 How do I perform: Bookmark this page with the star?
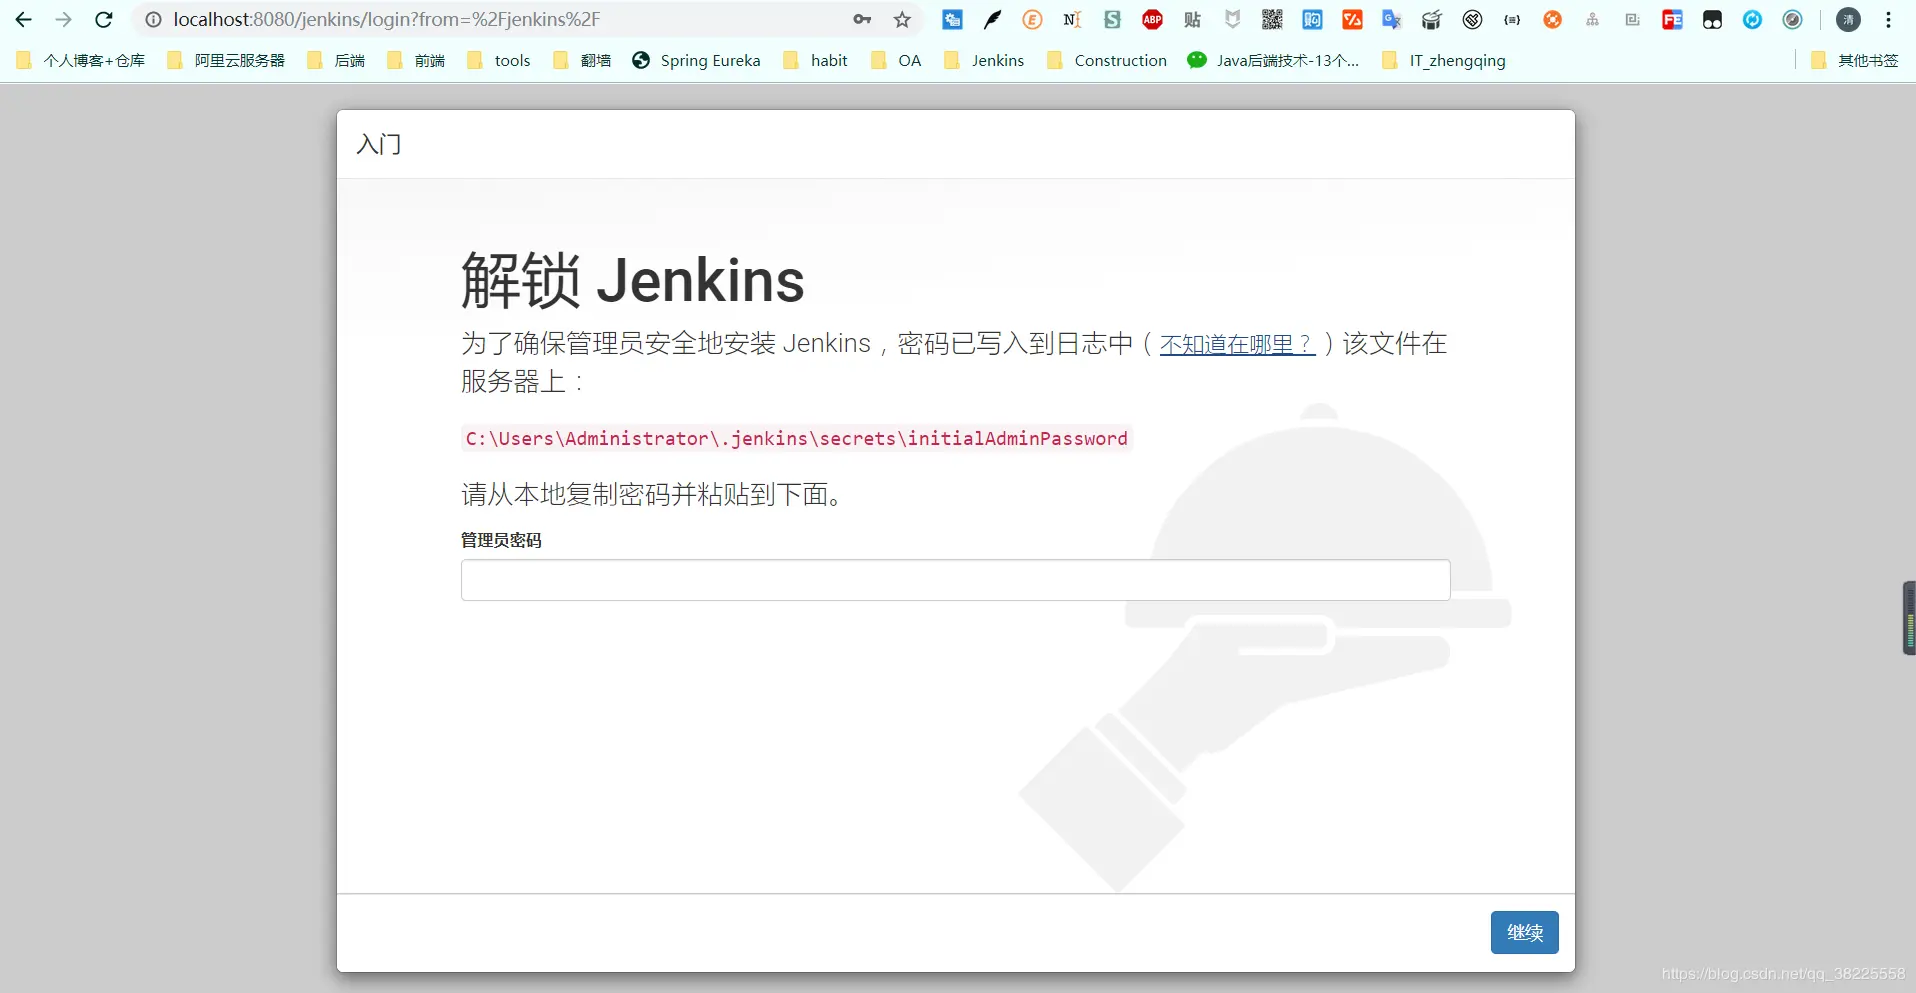click(902, 20)
